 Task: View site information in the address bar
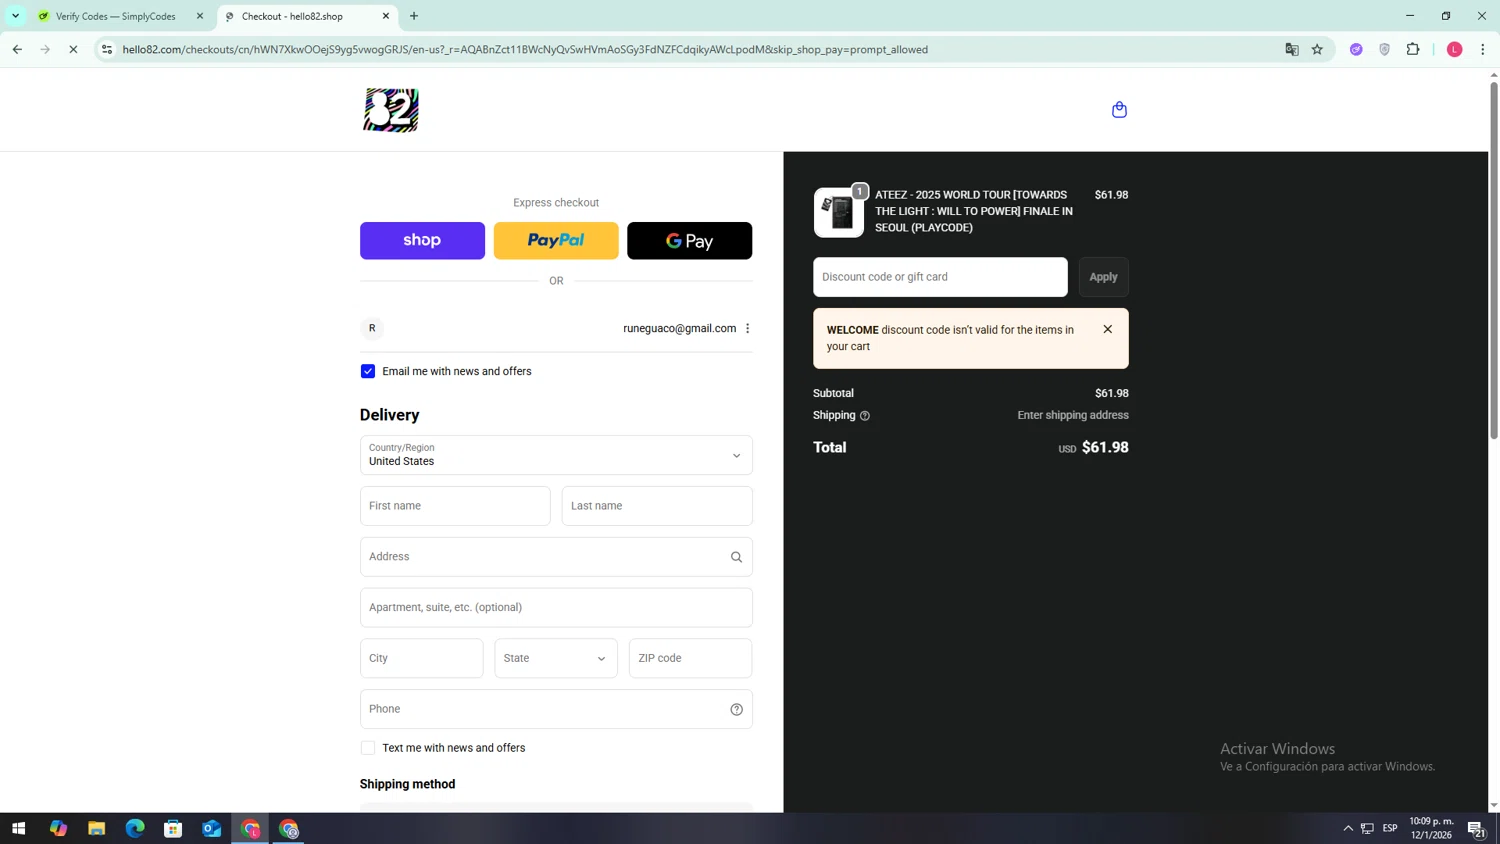tap(107, 49)
